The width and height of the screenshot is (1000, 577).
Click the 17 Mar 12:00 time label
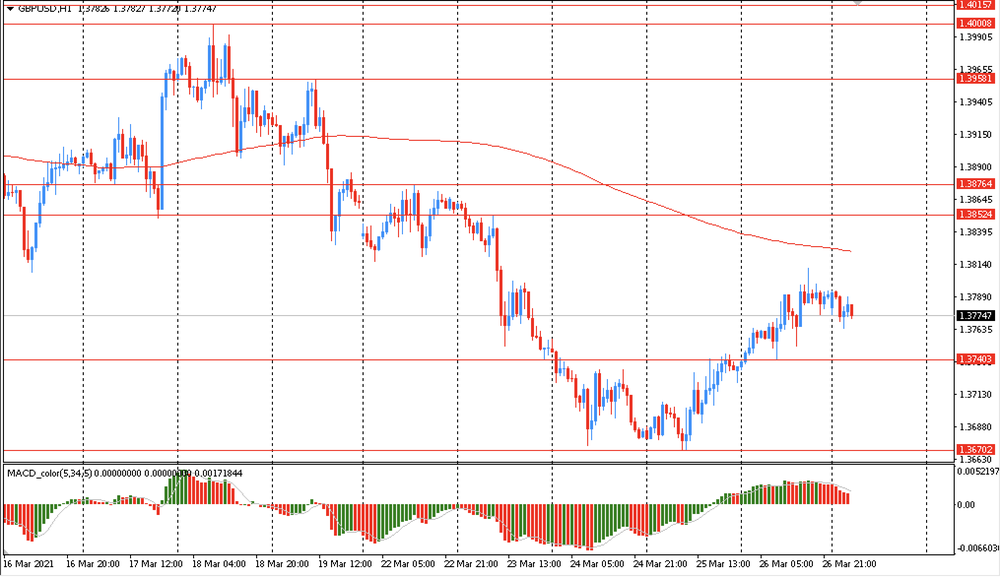point(156,564)
